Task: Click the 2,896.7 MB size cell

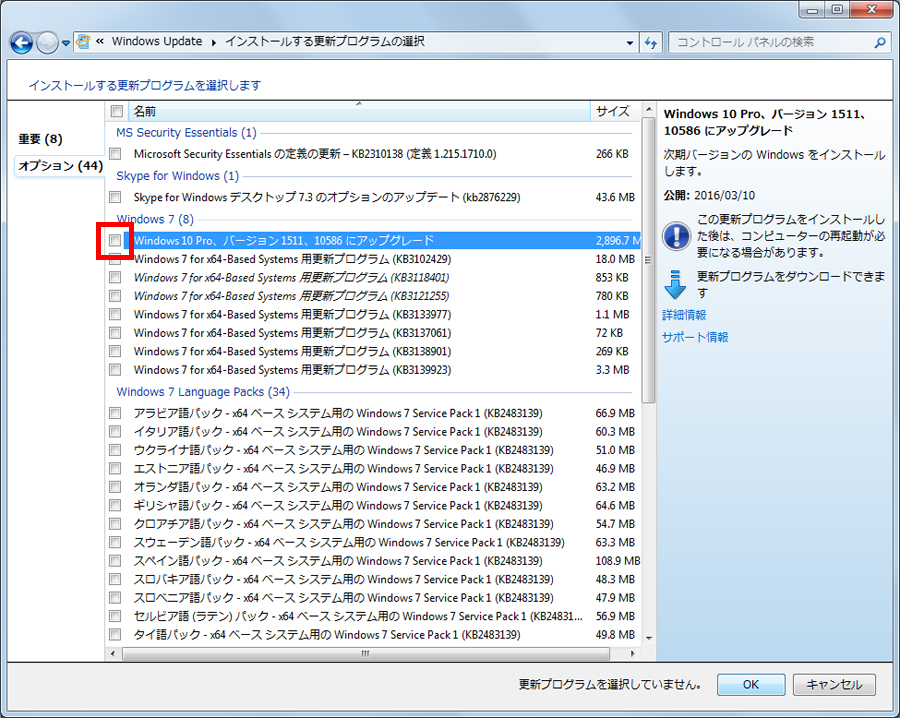Action: coord(618,240)
